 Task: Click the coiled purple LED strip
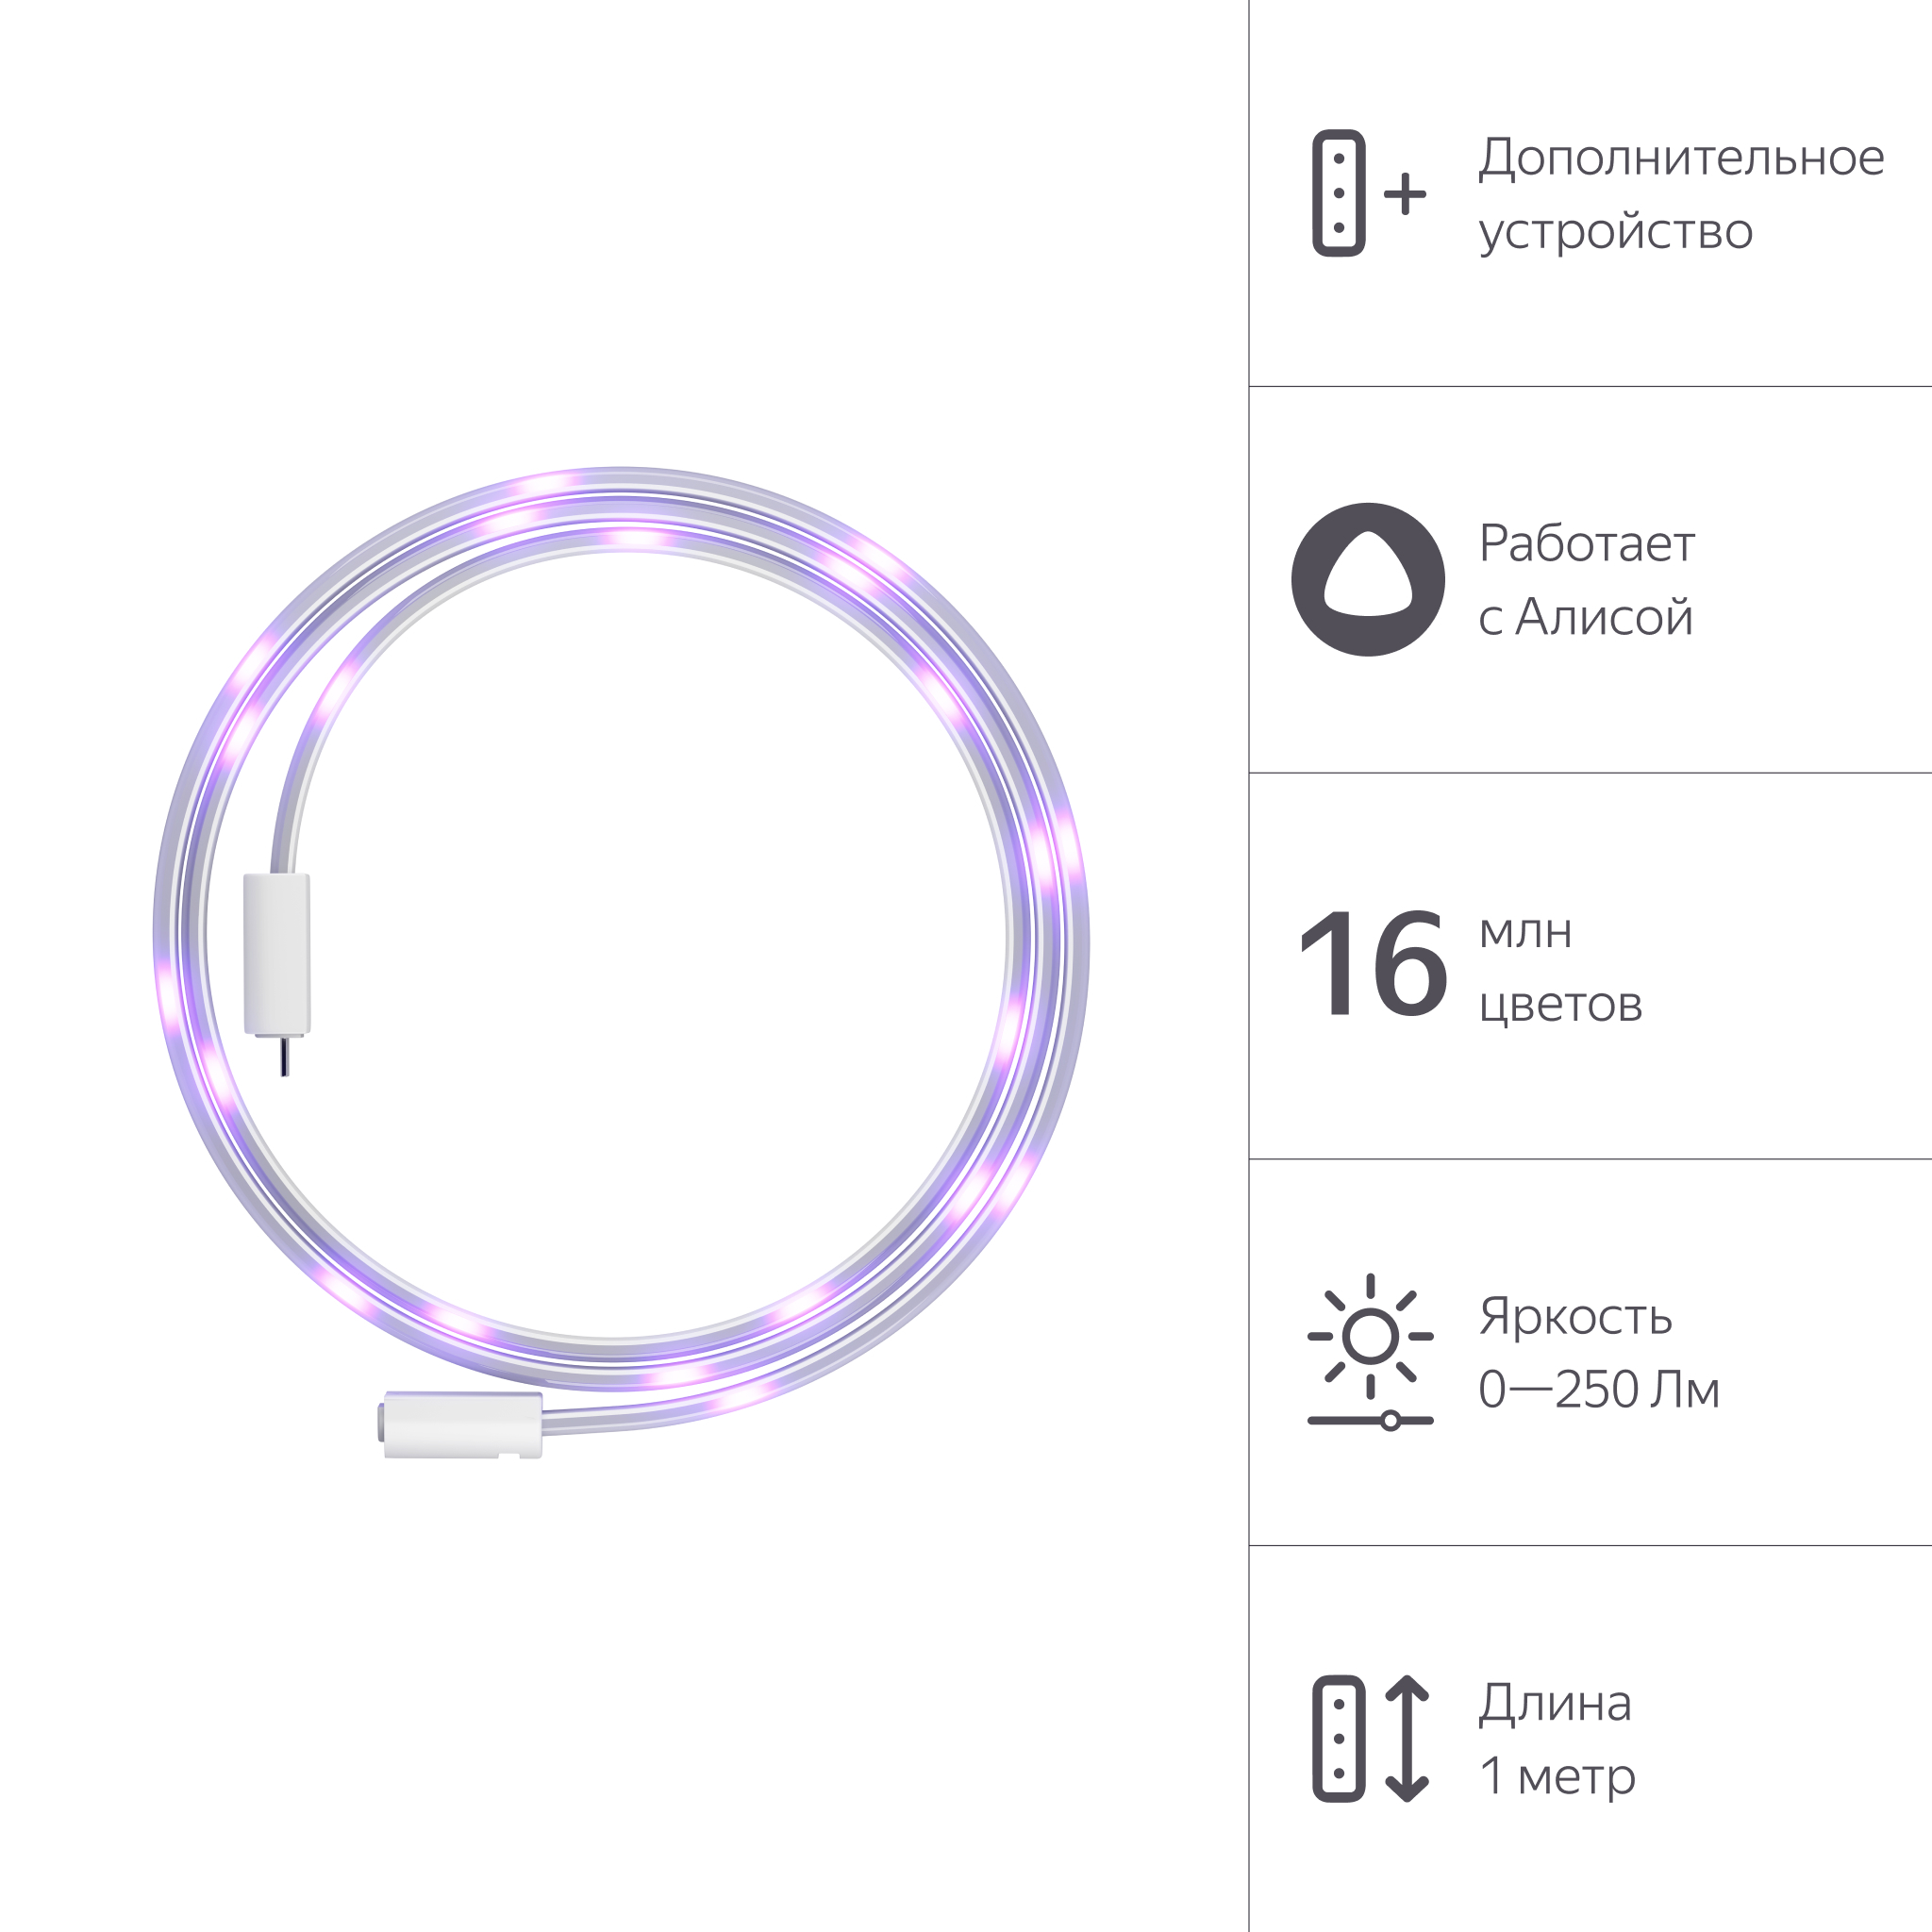[620, 930]
